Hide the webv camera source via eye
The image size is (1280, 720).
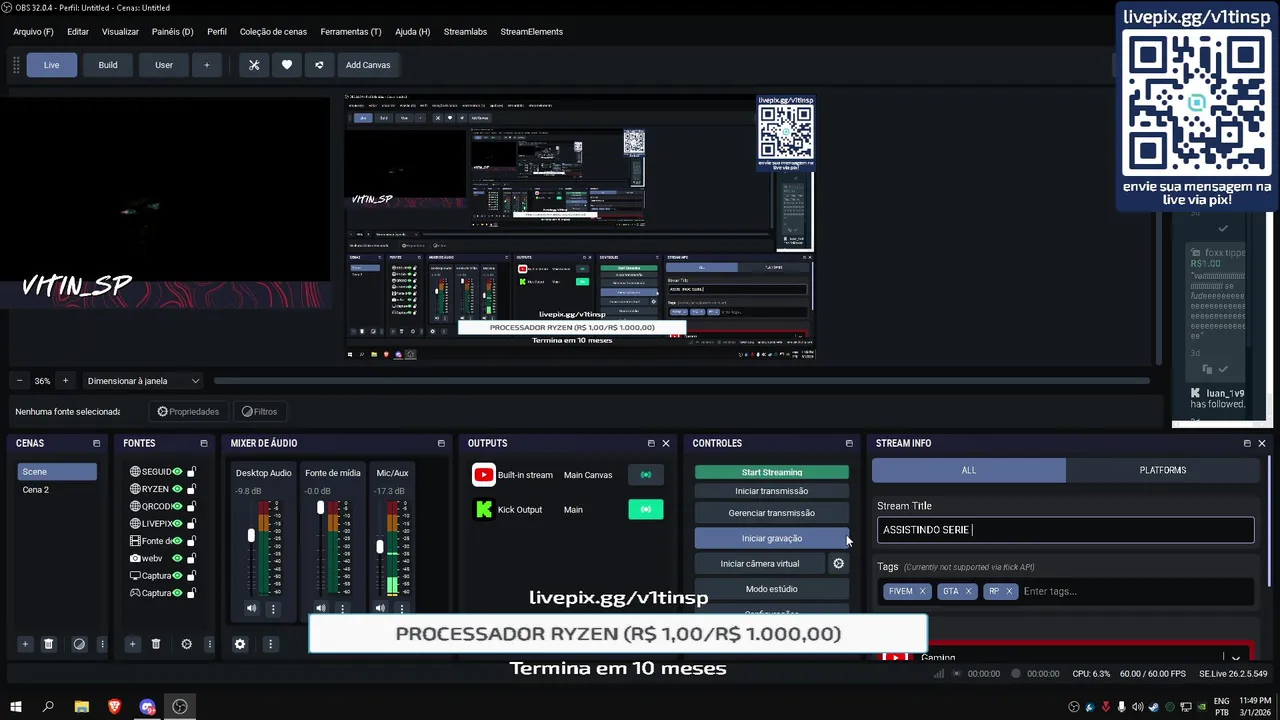pyautogui.click(x=177, y=558)
